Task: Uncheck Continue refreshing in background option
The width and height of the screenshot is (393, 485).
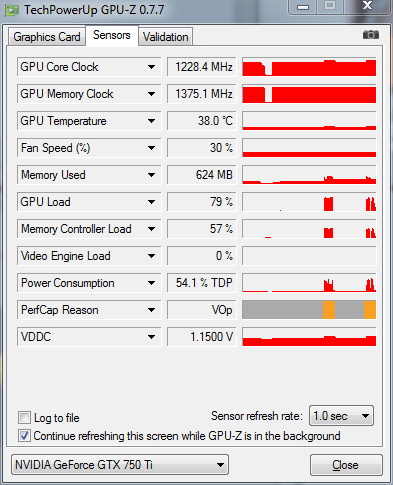Action: pos(24,436)
